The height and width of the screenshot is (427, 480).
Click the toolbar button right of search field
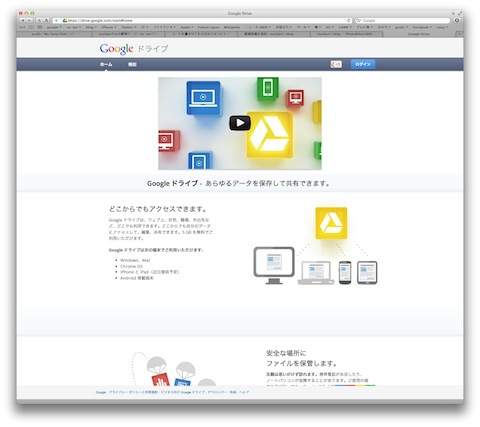coord(457,20)
